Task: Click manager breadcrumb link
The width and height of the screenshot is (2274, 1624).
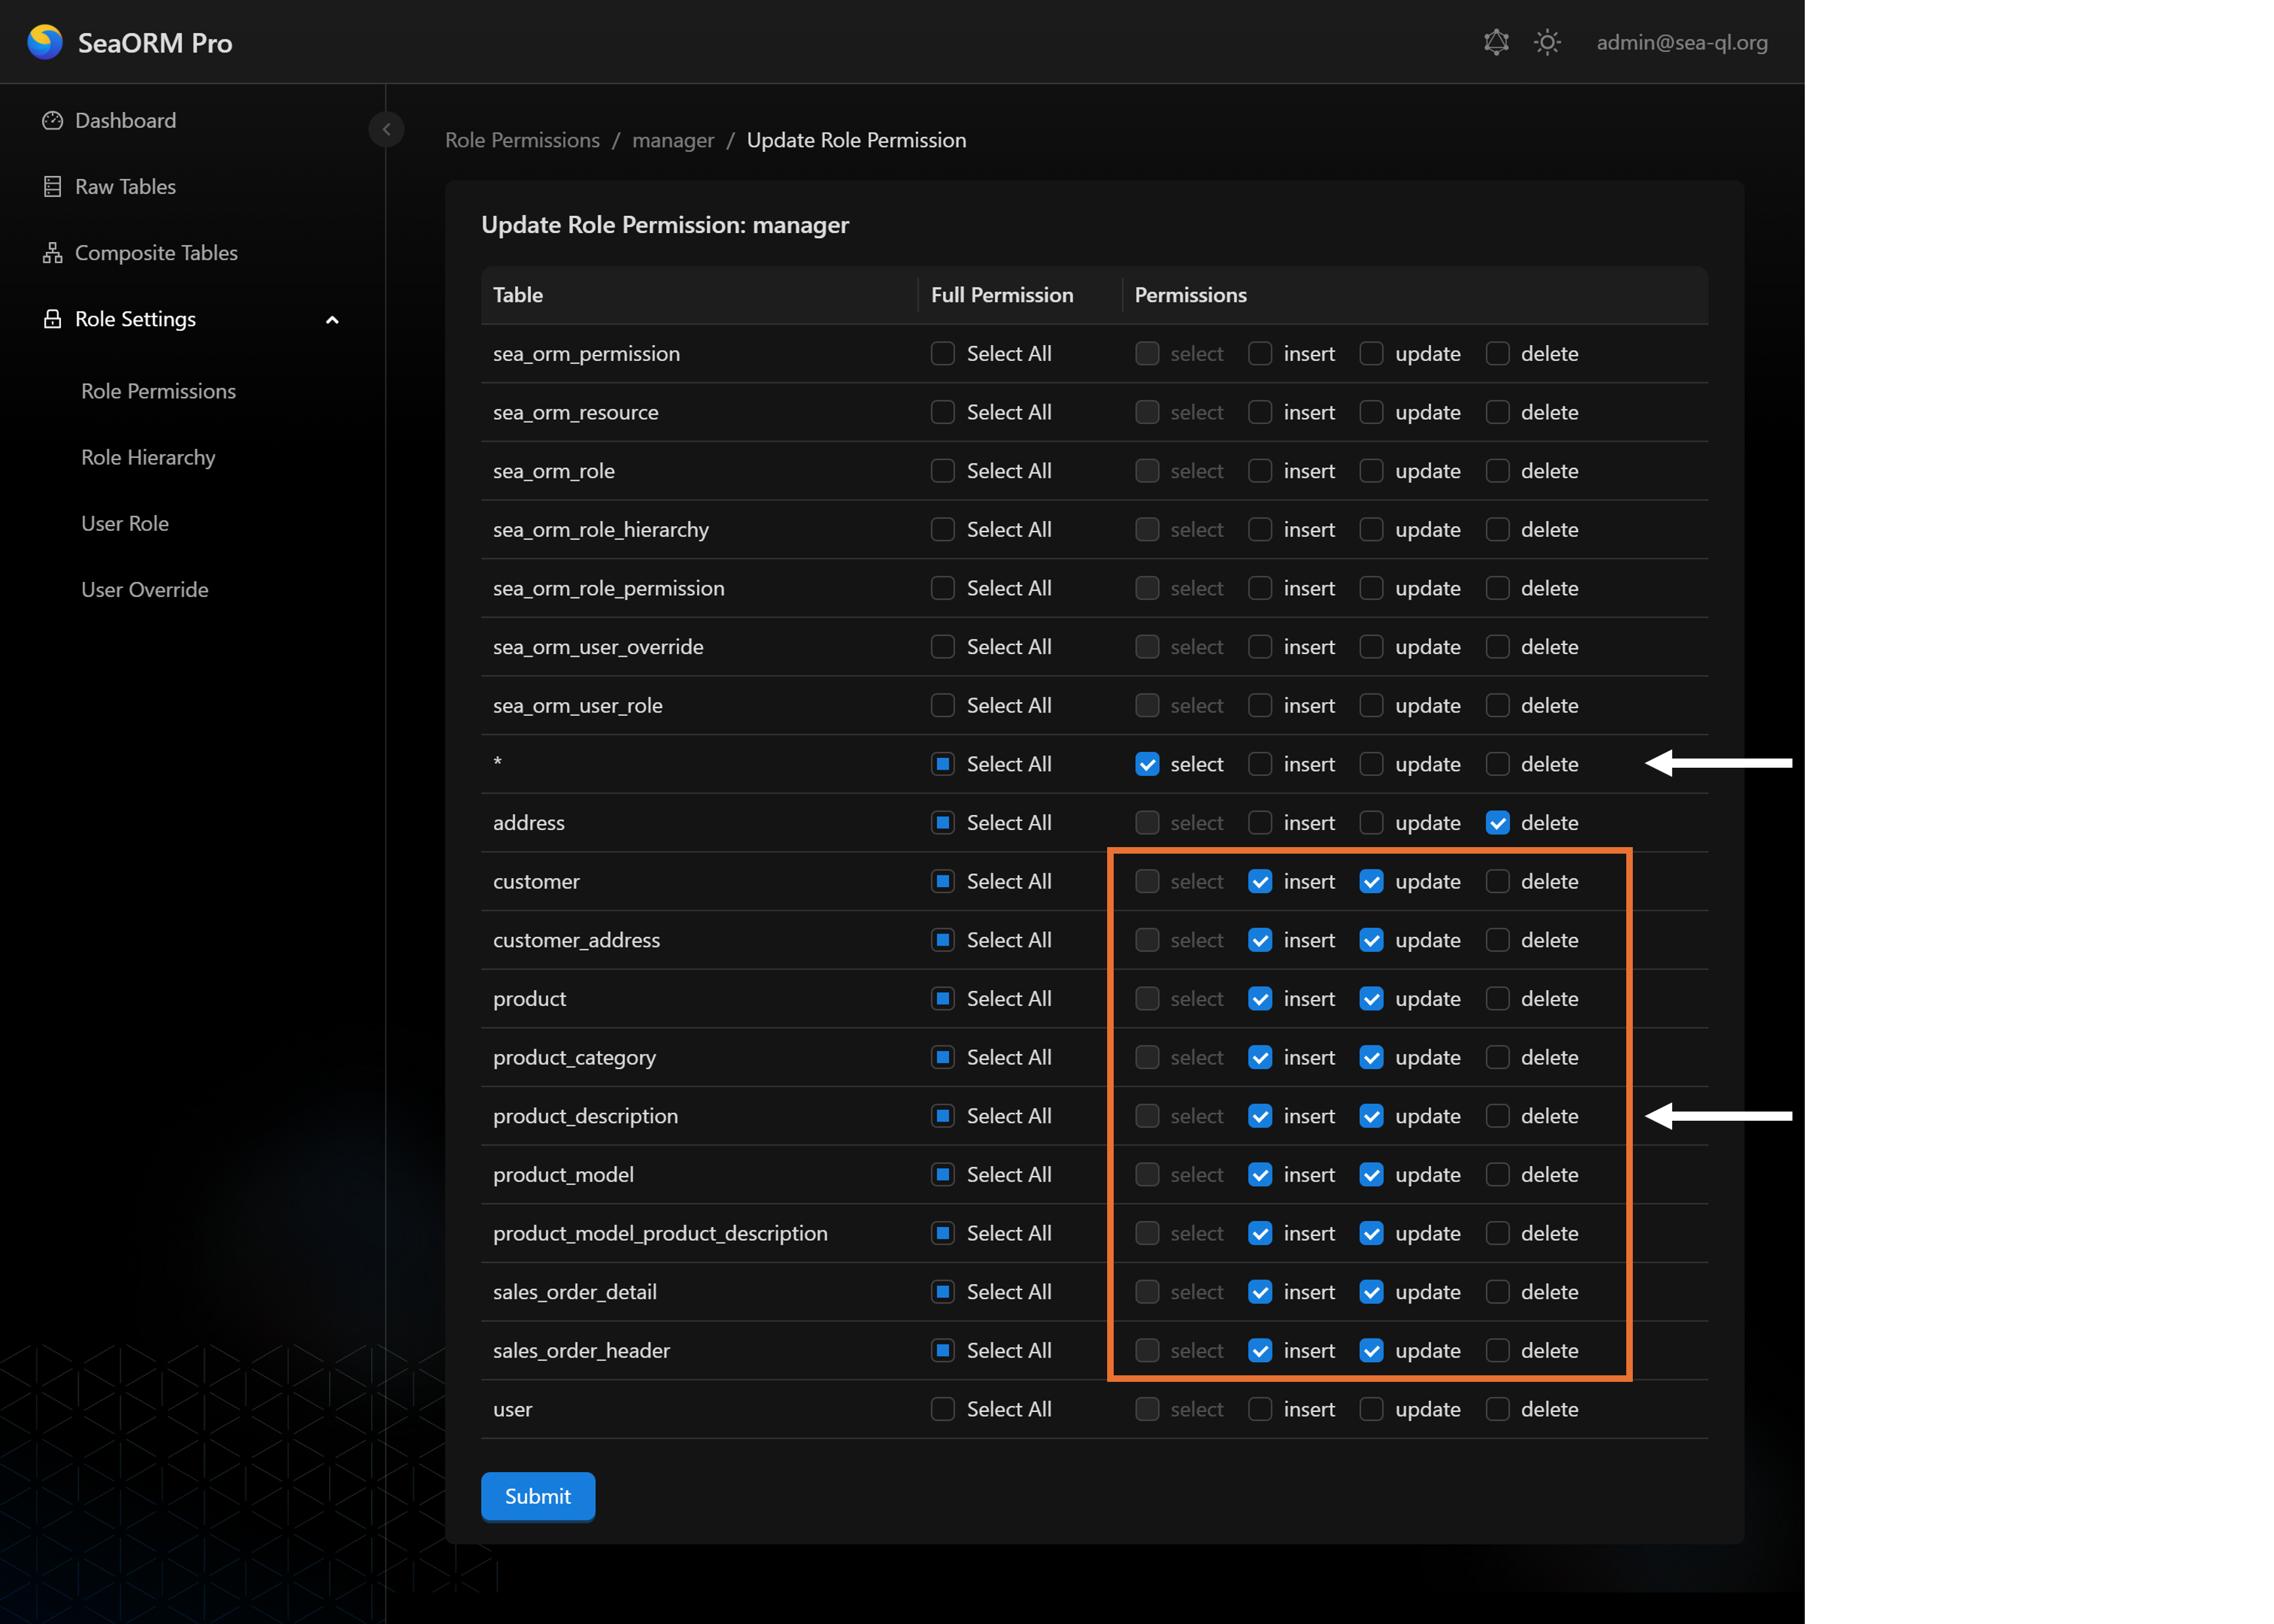Action: coord(673,140)
